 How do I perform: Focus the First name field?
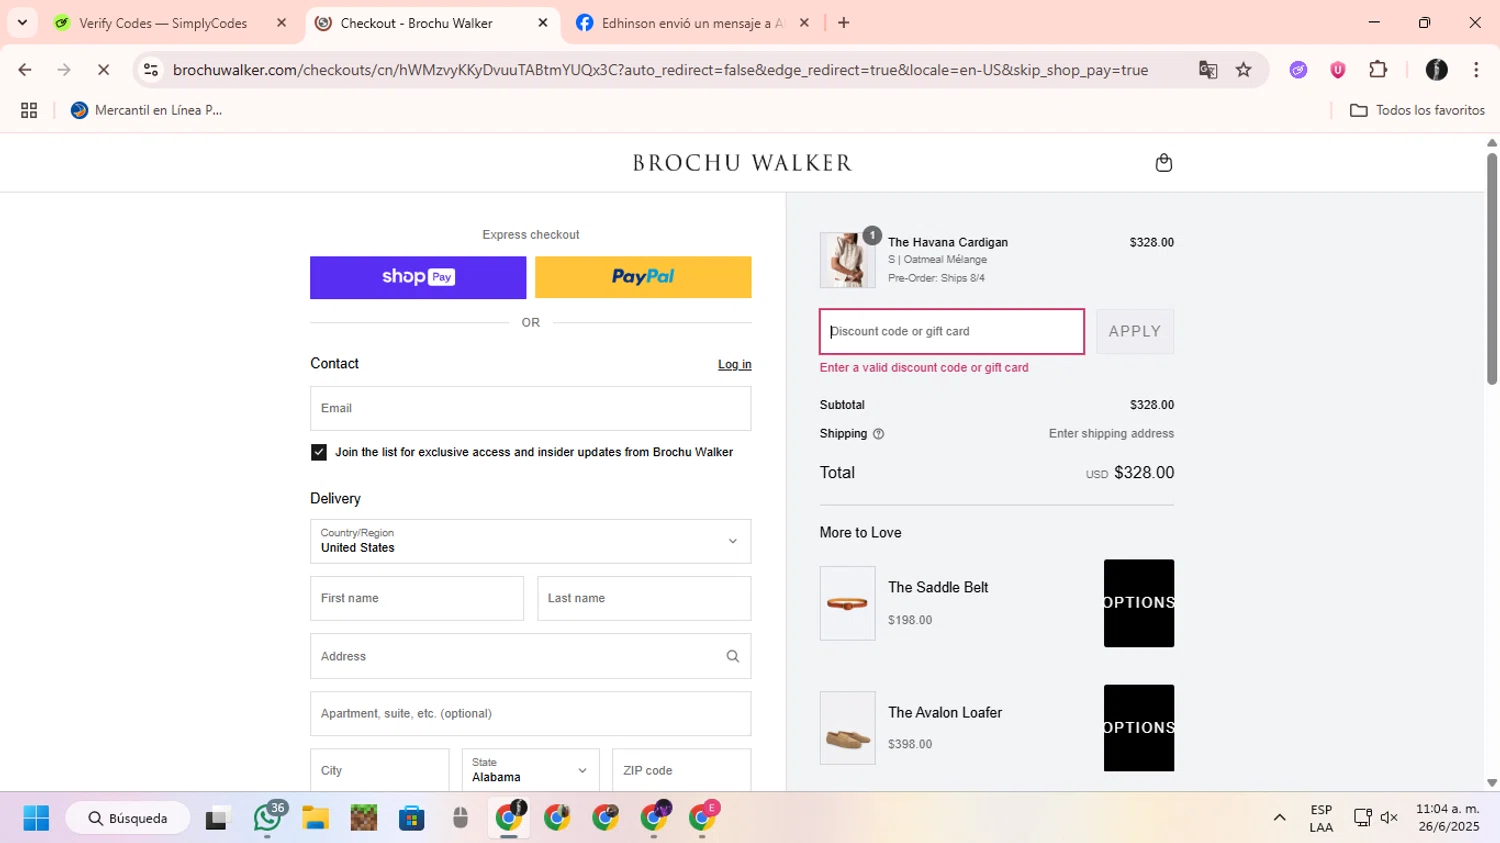417,598
